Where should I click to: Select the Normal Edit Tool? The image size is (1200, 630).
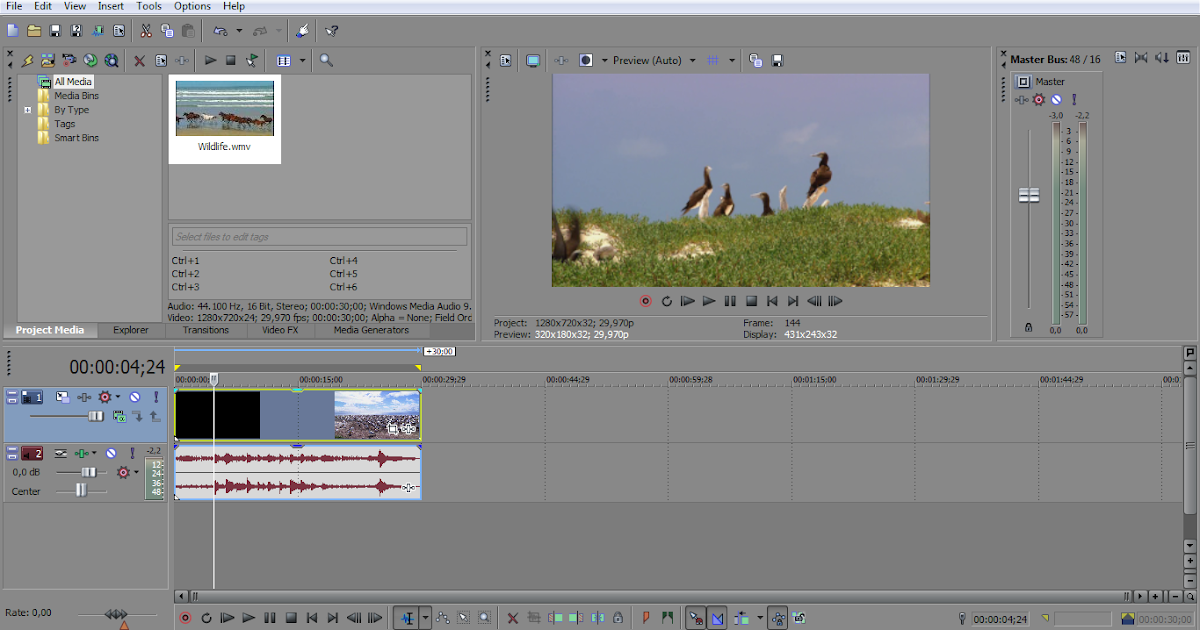tap(408, 618)
